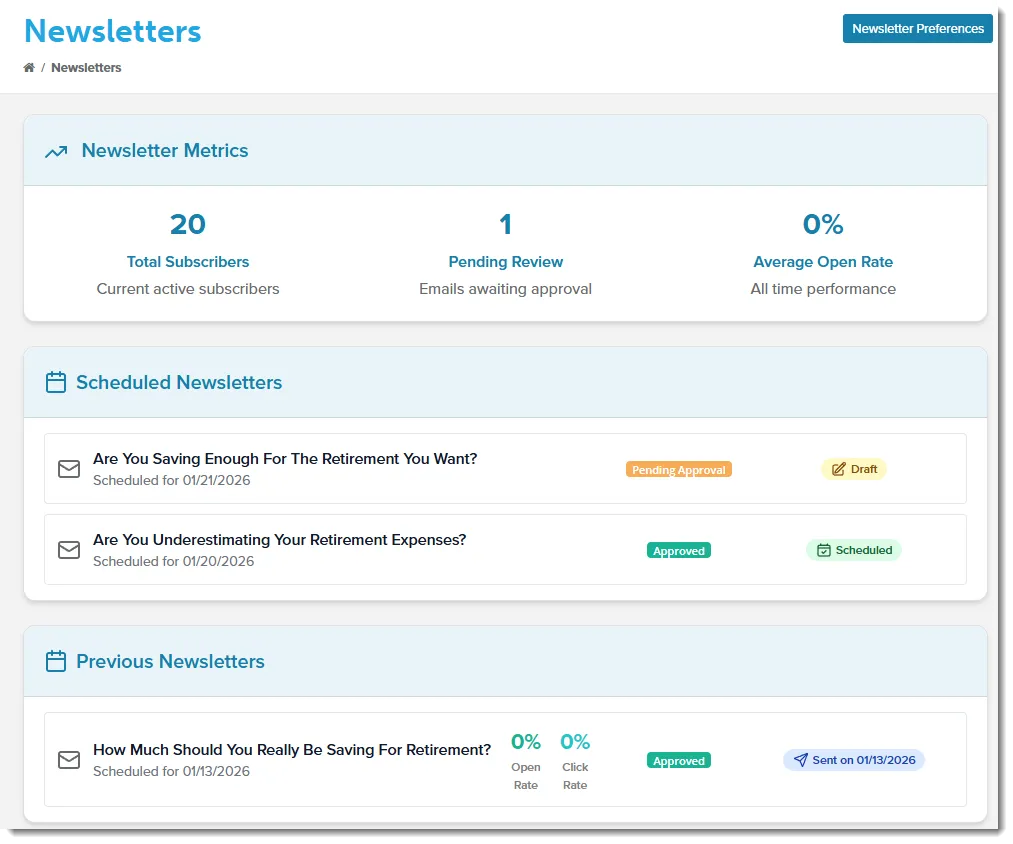
Task: Select the 1 Pending Review count
Action: click(x=505, y=224)
